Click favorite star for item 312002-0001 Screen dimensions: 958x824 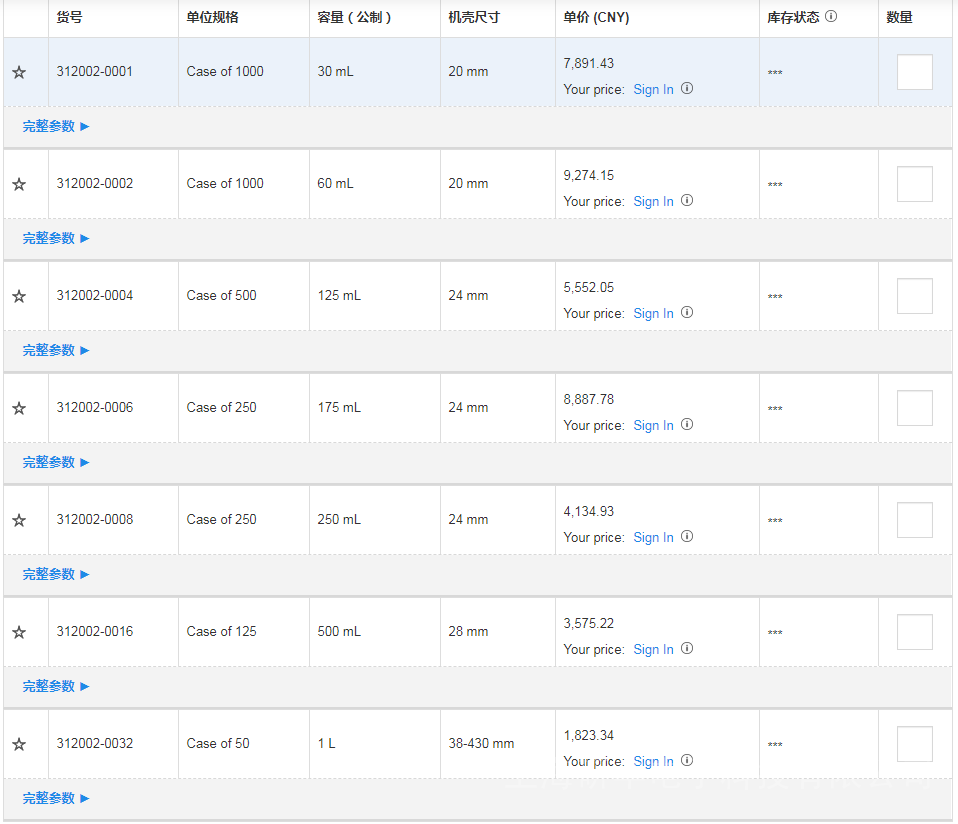tap(19, 72)
